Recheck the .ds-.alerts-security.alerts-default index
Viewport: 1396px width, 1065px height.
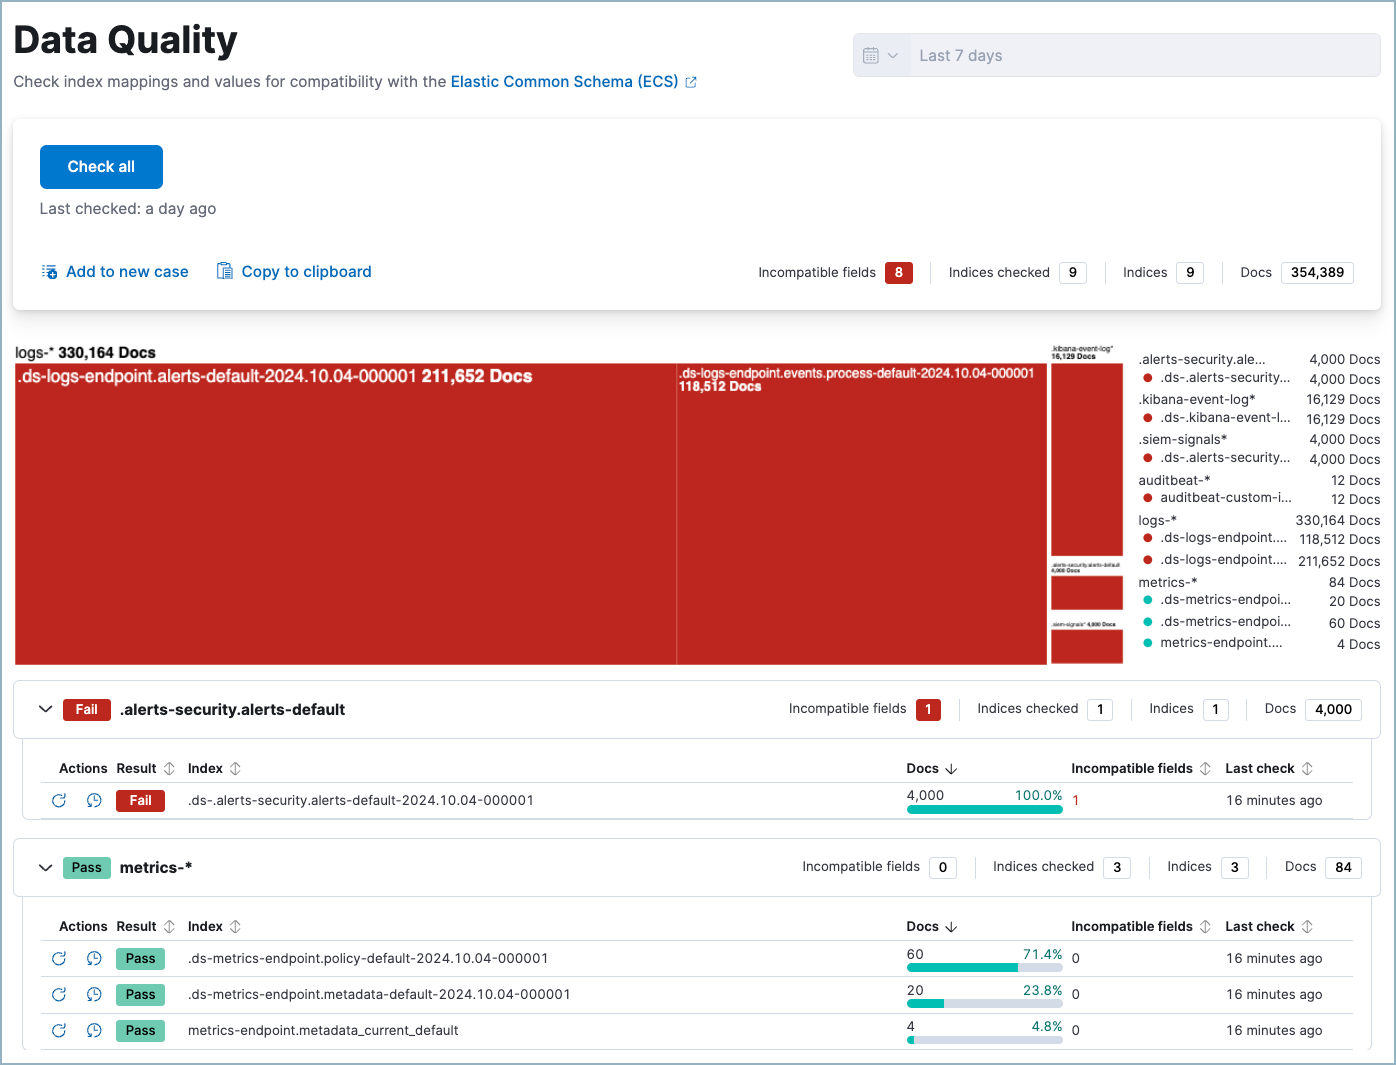click(59, 800)
